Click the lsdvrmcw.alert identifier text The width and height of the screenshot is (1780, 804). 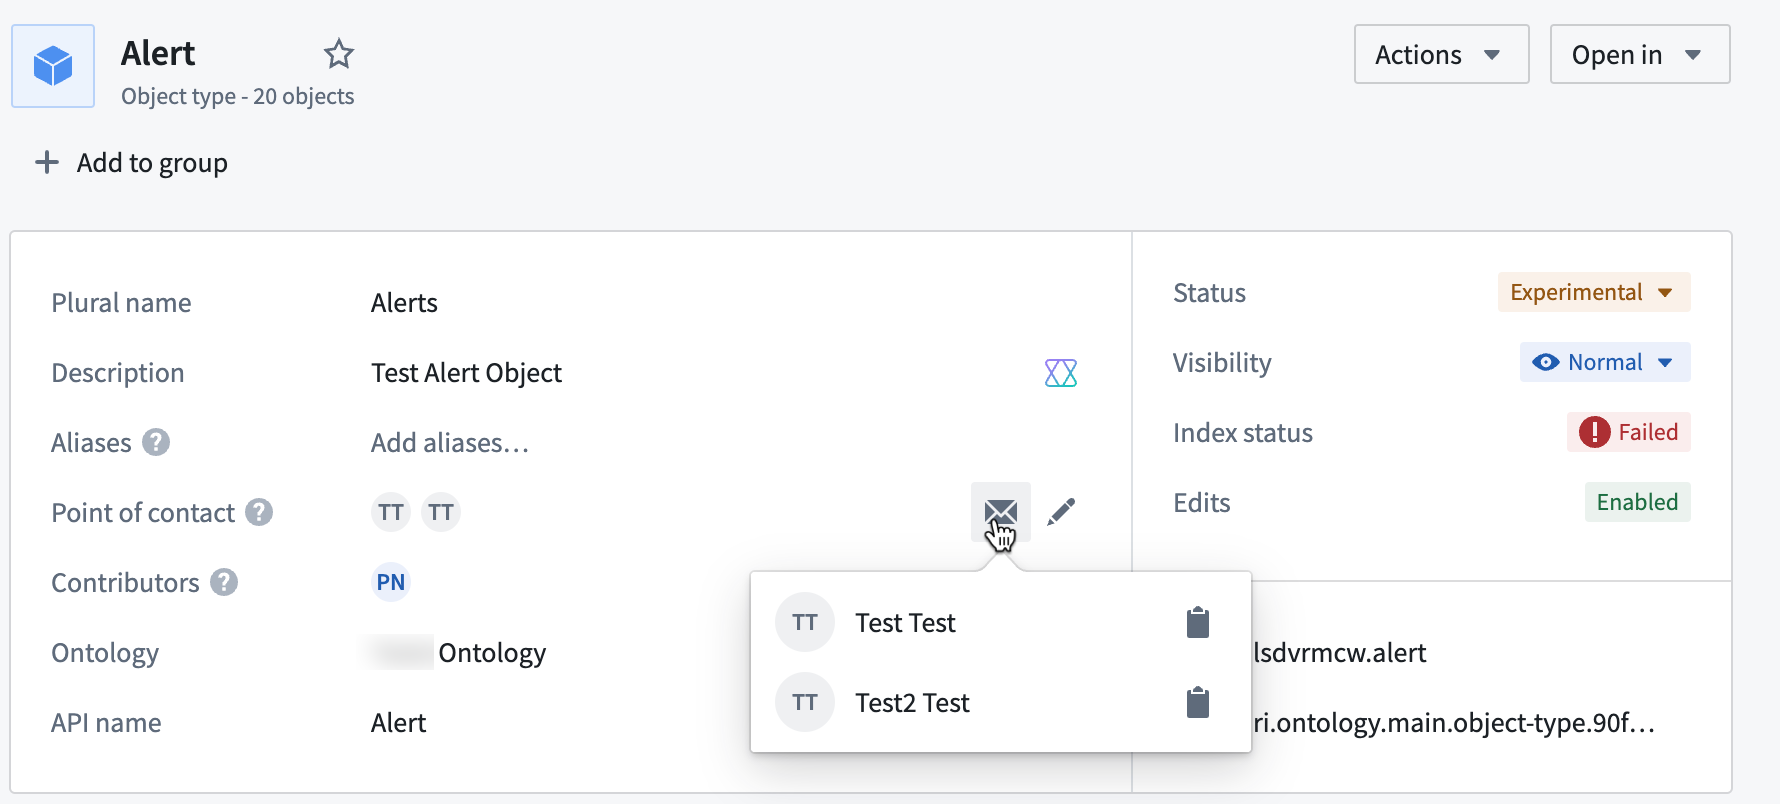click(x=1340, y=652)
